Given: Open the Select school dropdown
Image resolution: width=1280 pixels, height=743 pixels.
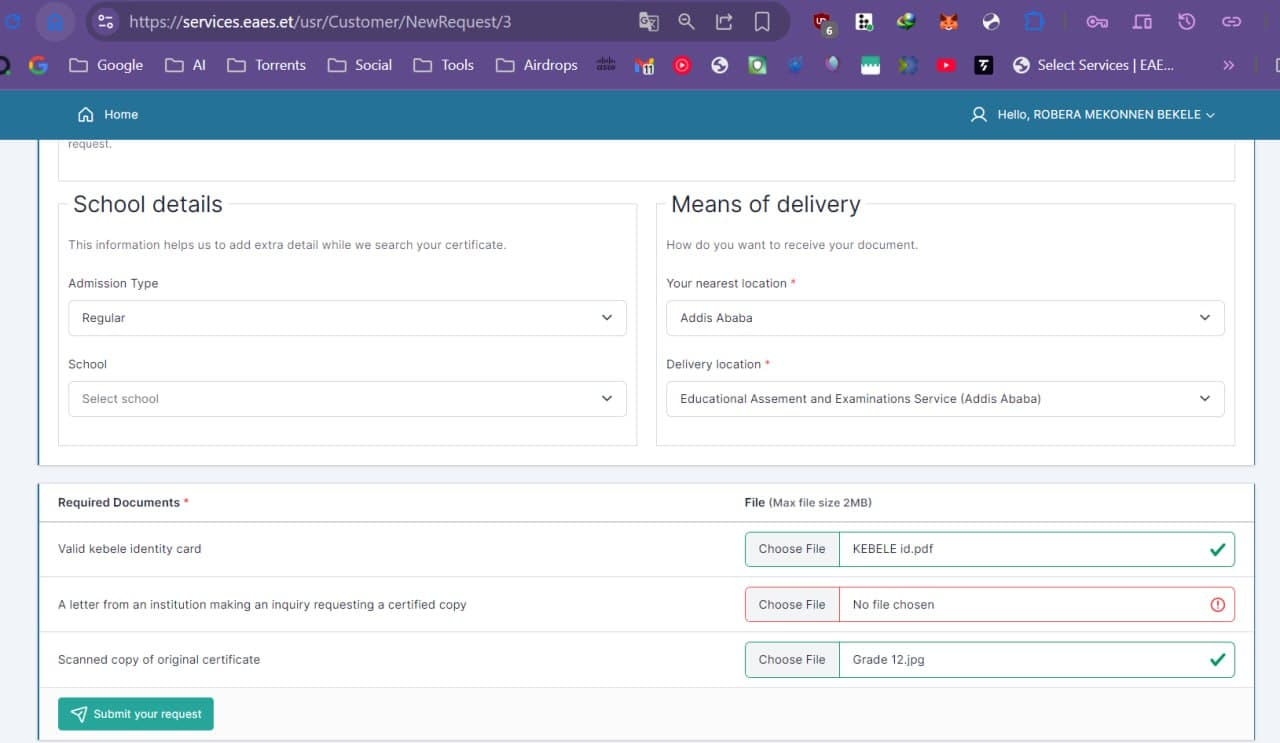Looking at the screenshot, I should click(347, 399).
